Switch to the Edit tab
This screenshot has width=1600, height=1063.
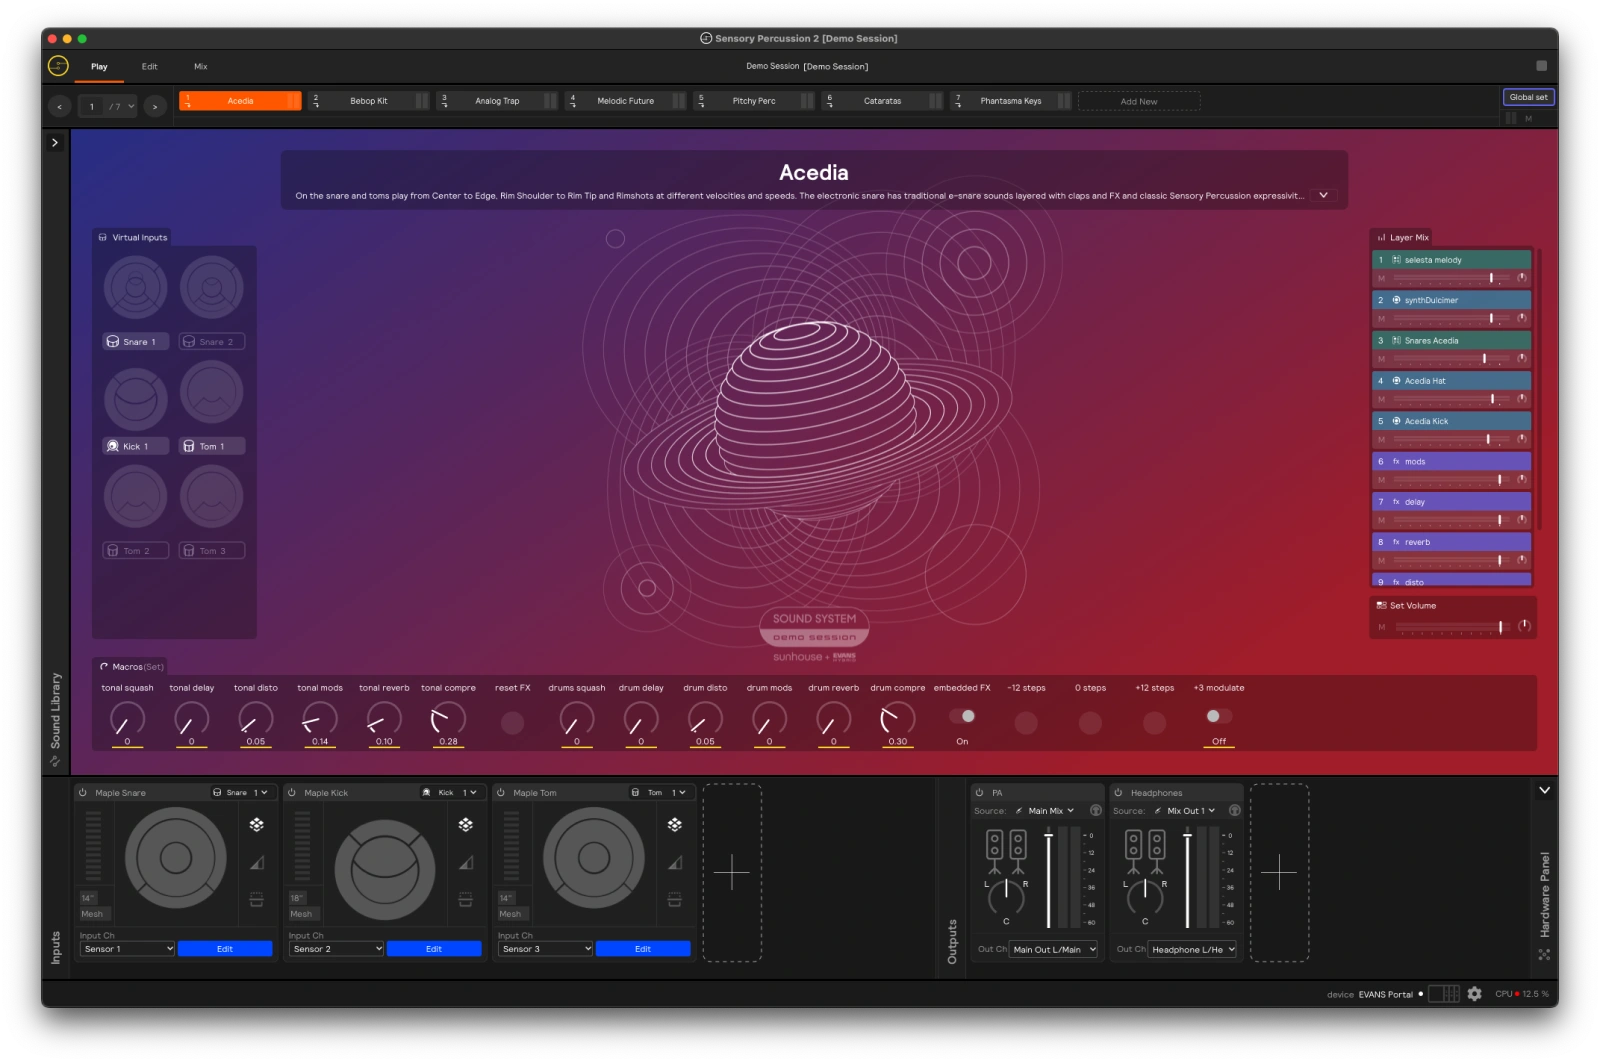pos(149,67)
